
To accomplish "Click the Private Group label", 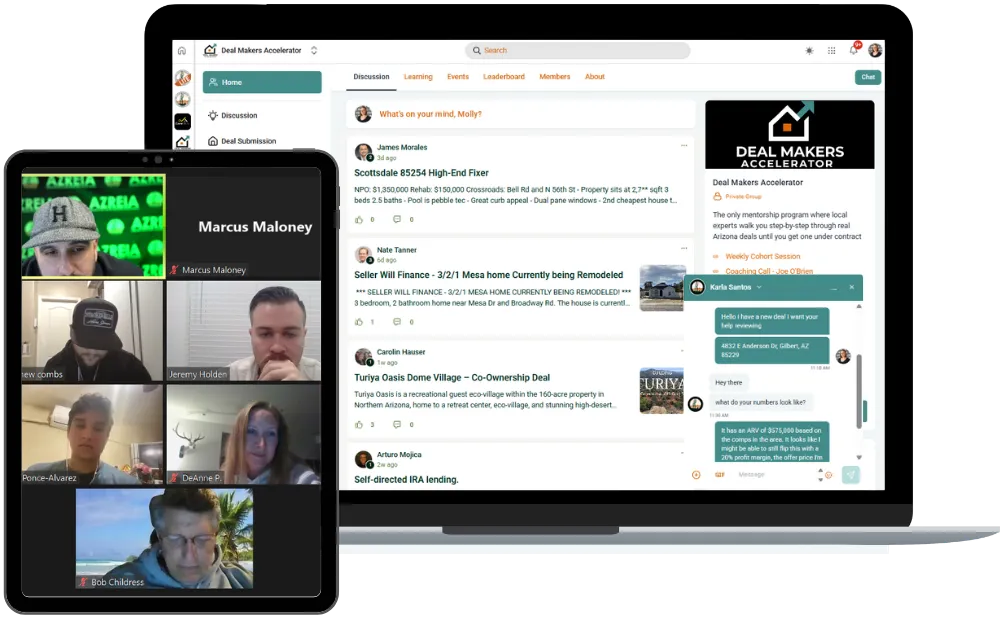I will tap(743, 197).
